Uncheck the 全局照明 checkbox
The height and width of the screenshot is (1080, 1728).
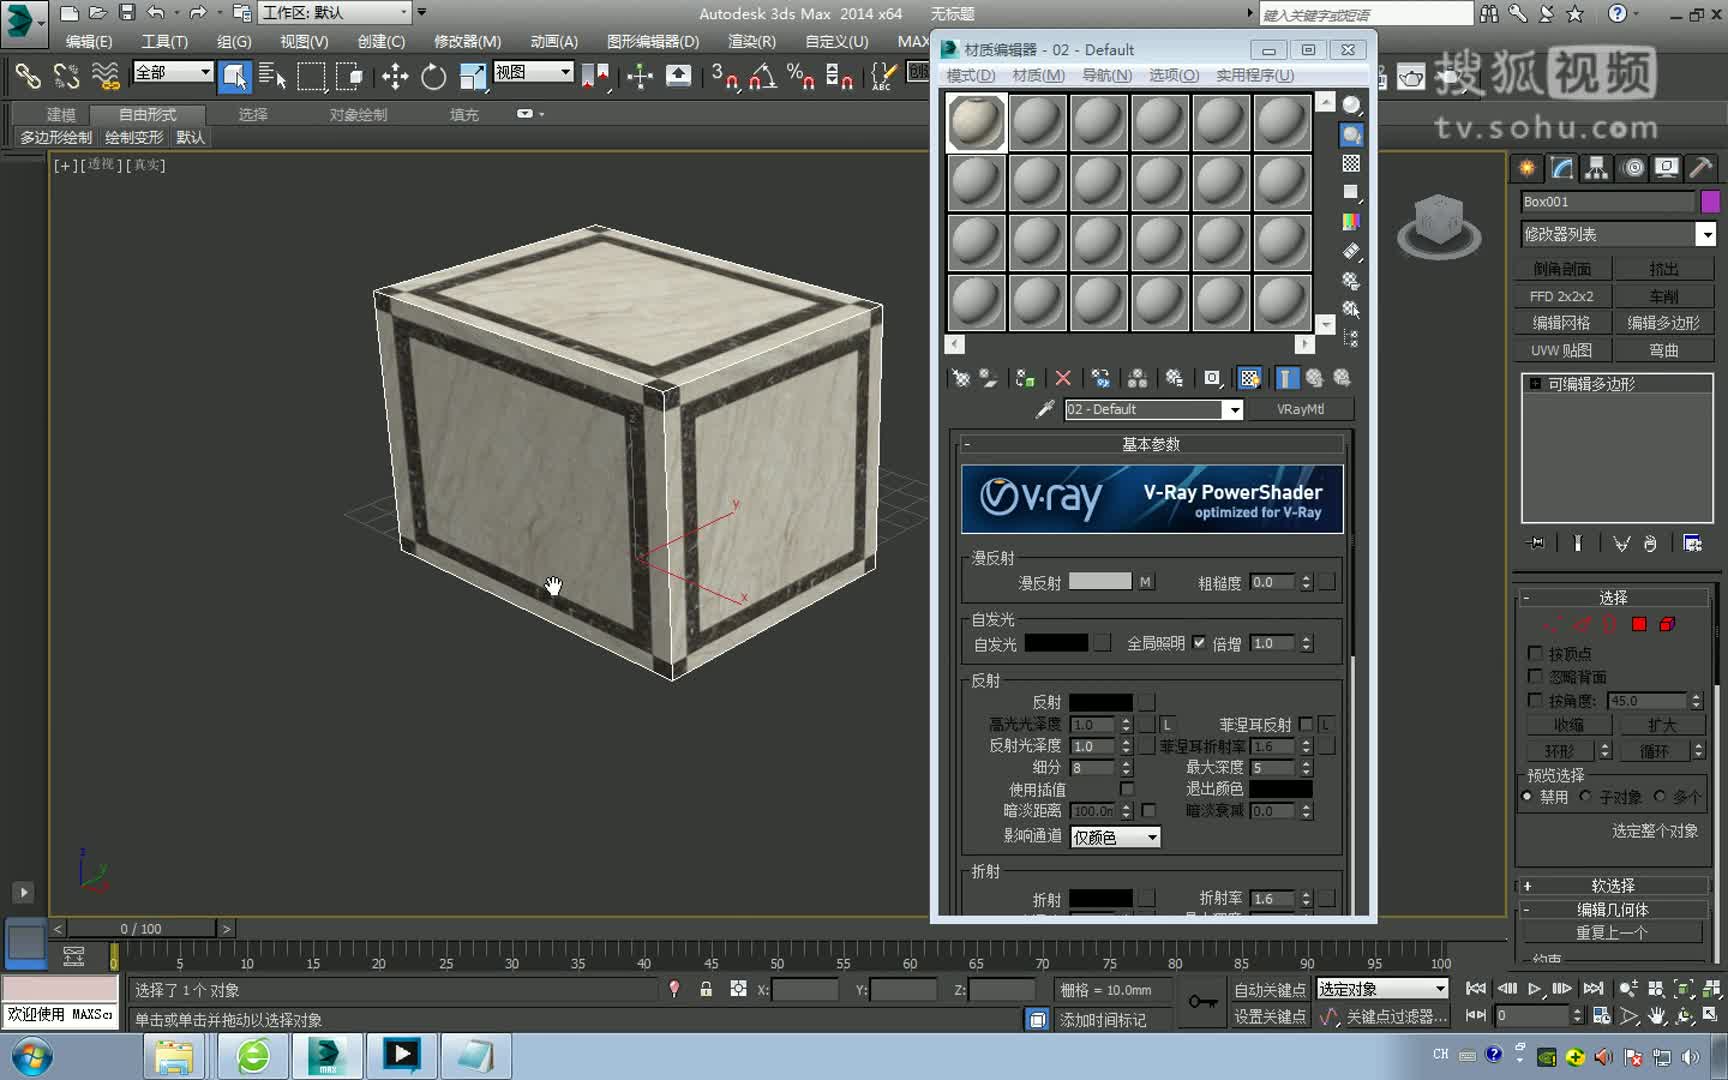(1199, 643)
